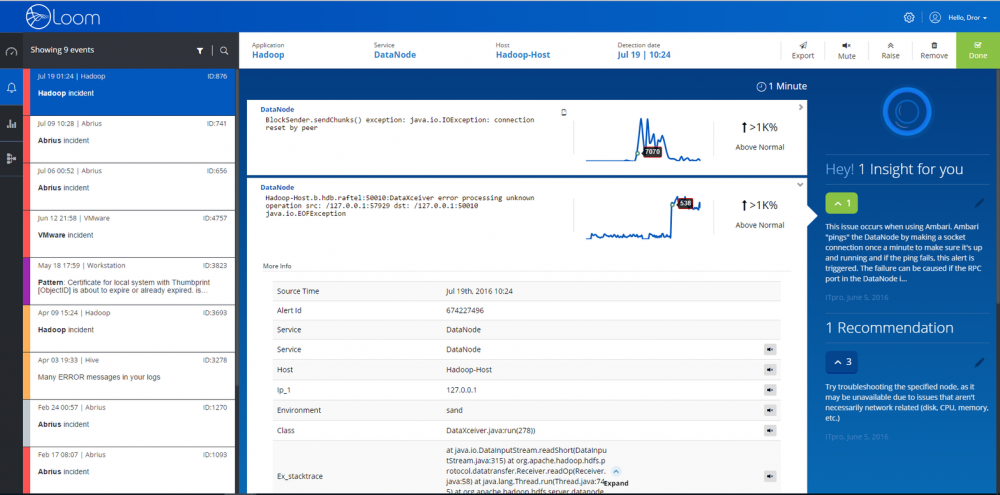This screenshot has width=1000, height=495.
Task: Remove the incident via Remove button
Action: coord(934,50)
